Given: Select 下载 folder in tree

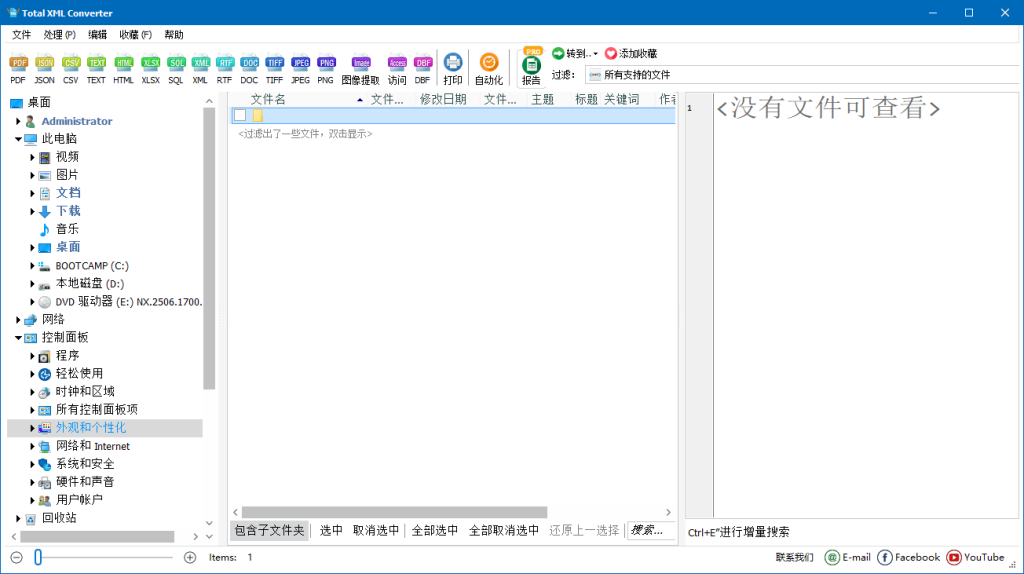Looking at the screenshot, I should tap(68, 211).
